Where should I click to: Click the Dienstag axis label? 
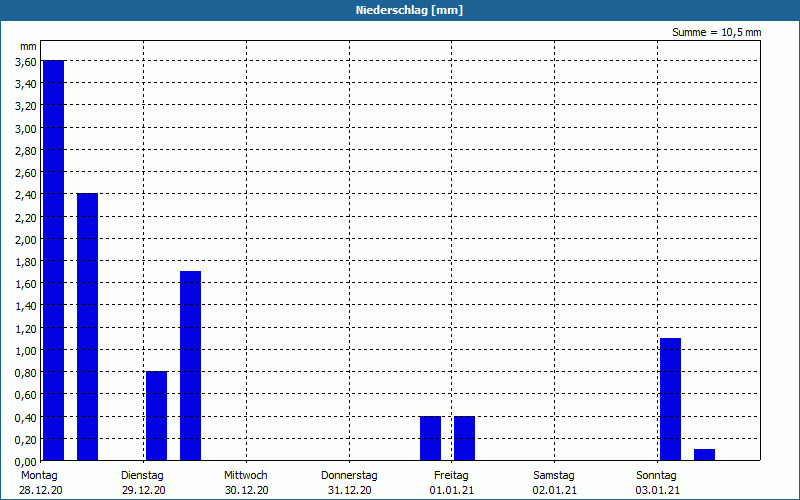point(142,476)
